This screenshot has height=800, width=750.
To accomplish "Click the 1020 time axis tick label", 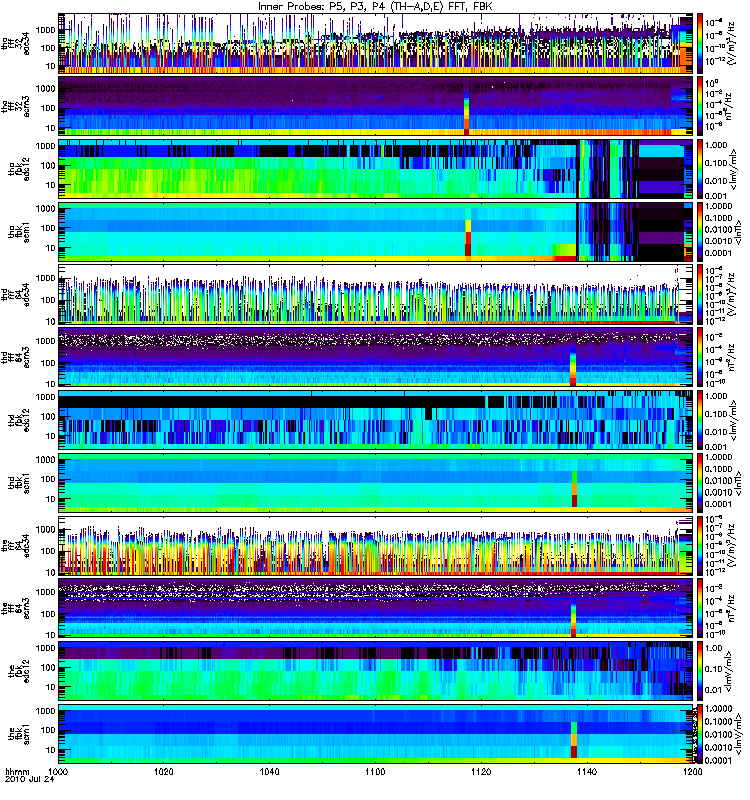I will (x=164, y=772).
